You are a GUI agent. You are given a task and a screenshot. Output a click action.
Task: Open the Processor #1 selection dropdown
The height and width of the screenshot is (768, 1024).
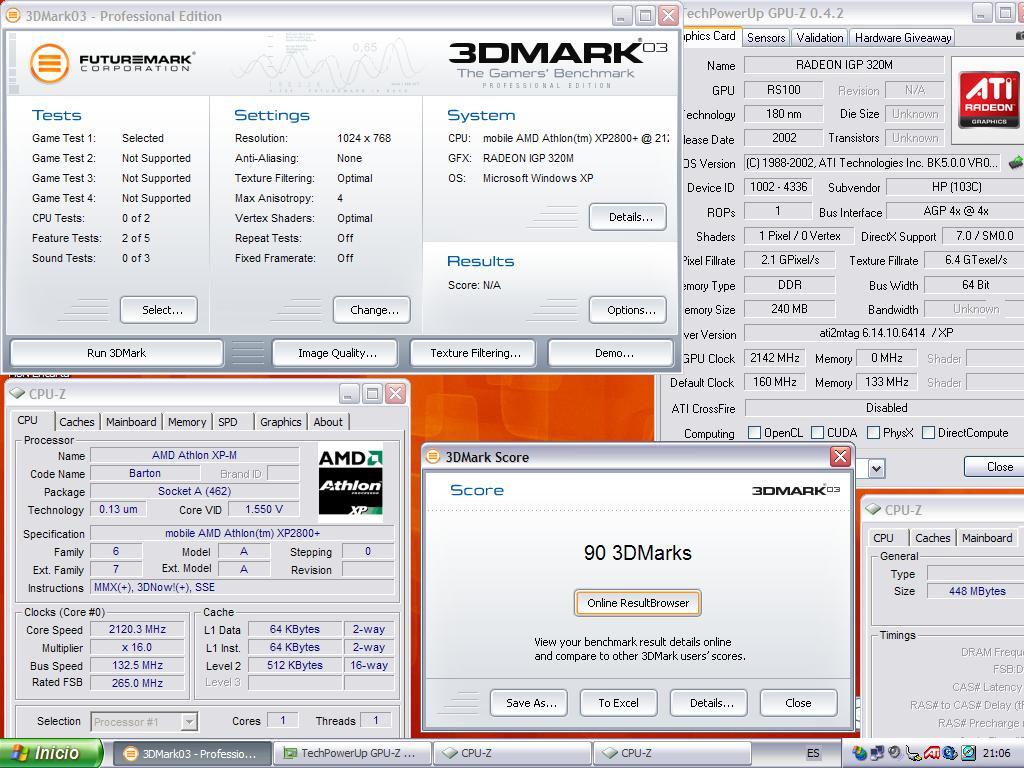pyautogui.click(x=189, y=722)
